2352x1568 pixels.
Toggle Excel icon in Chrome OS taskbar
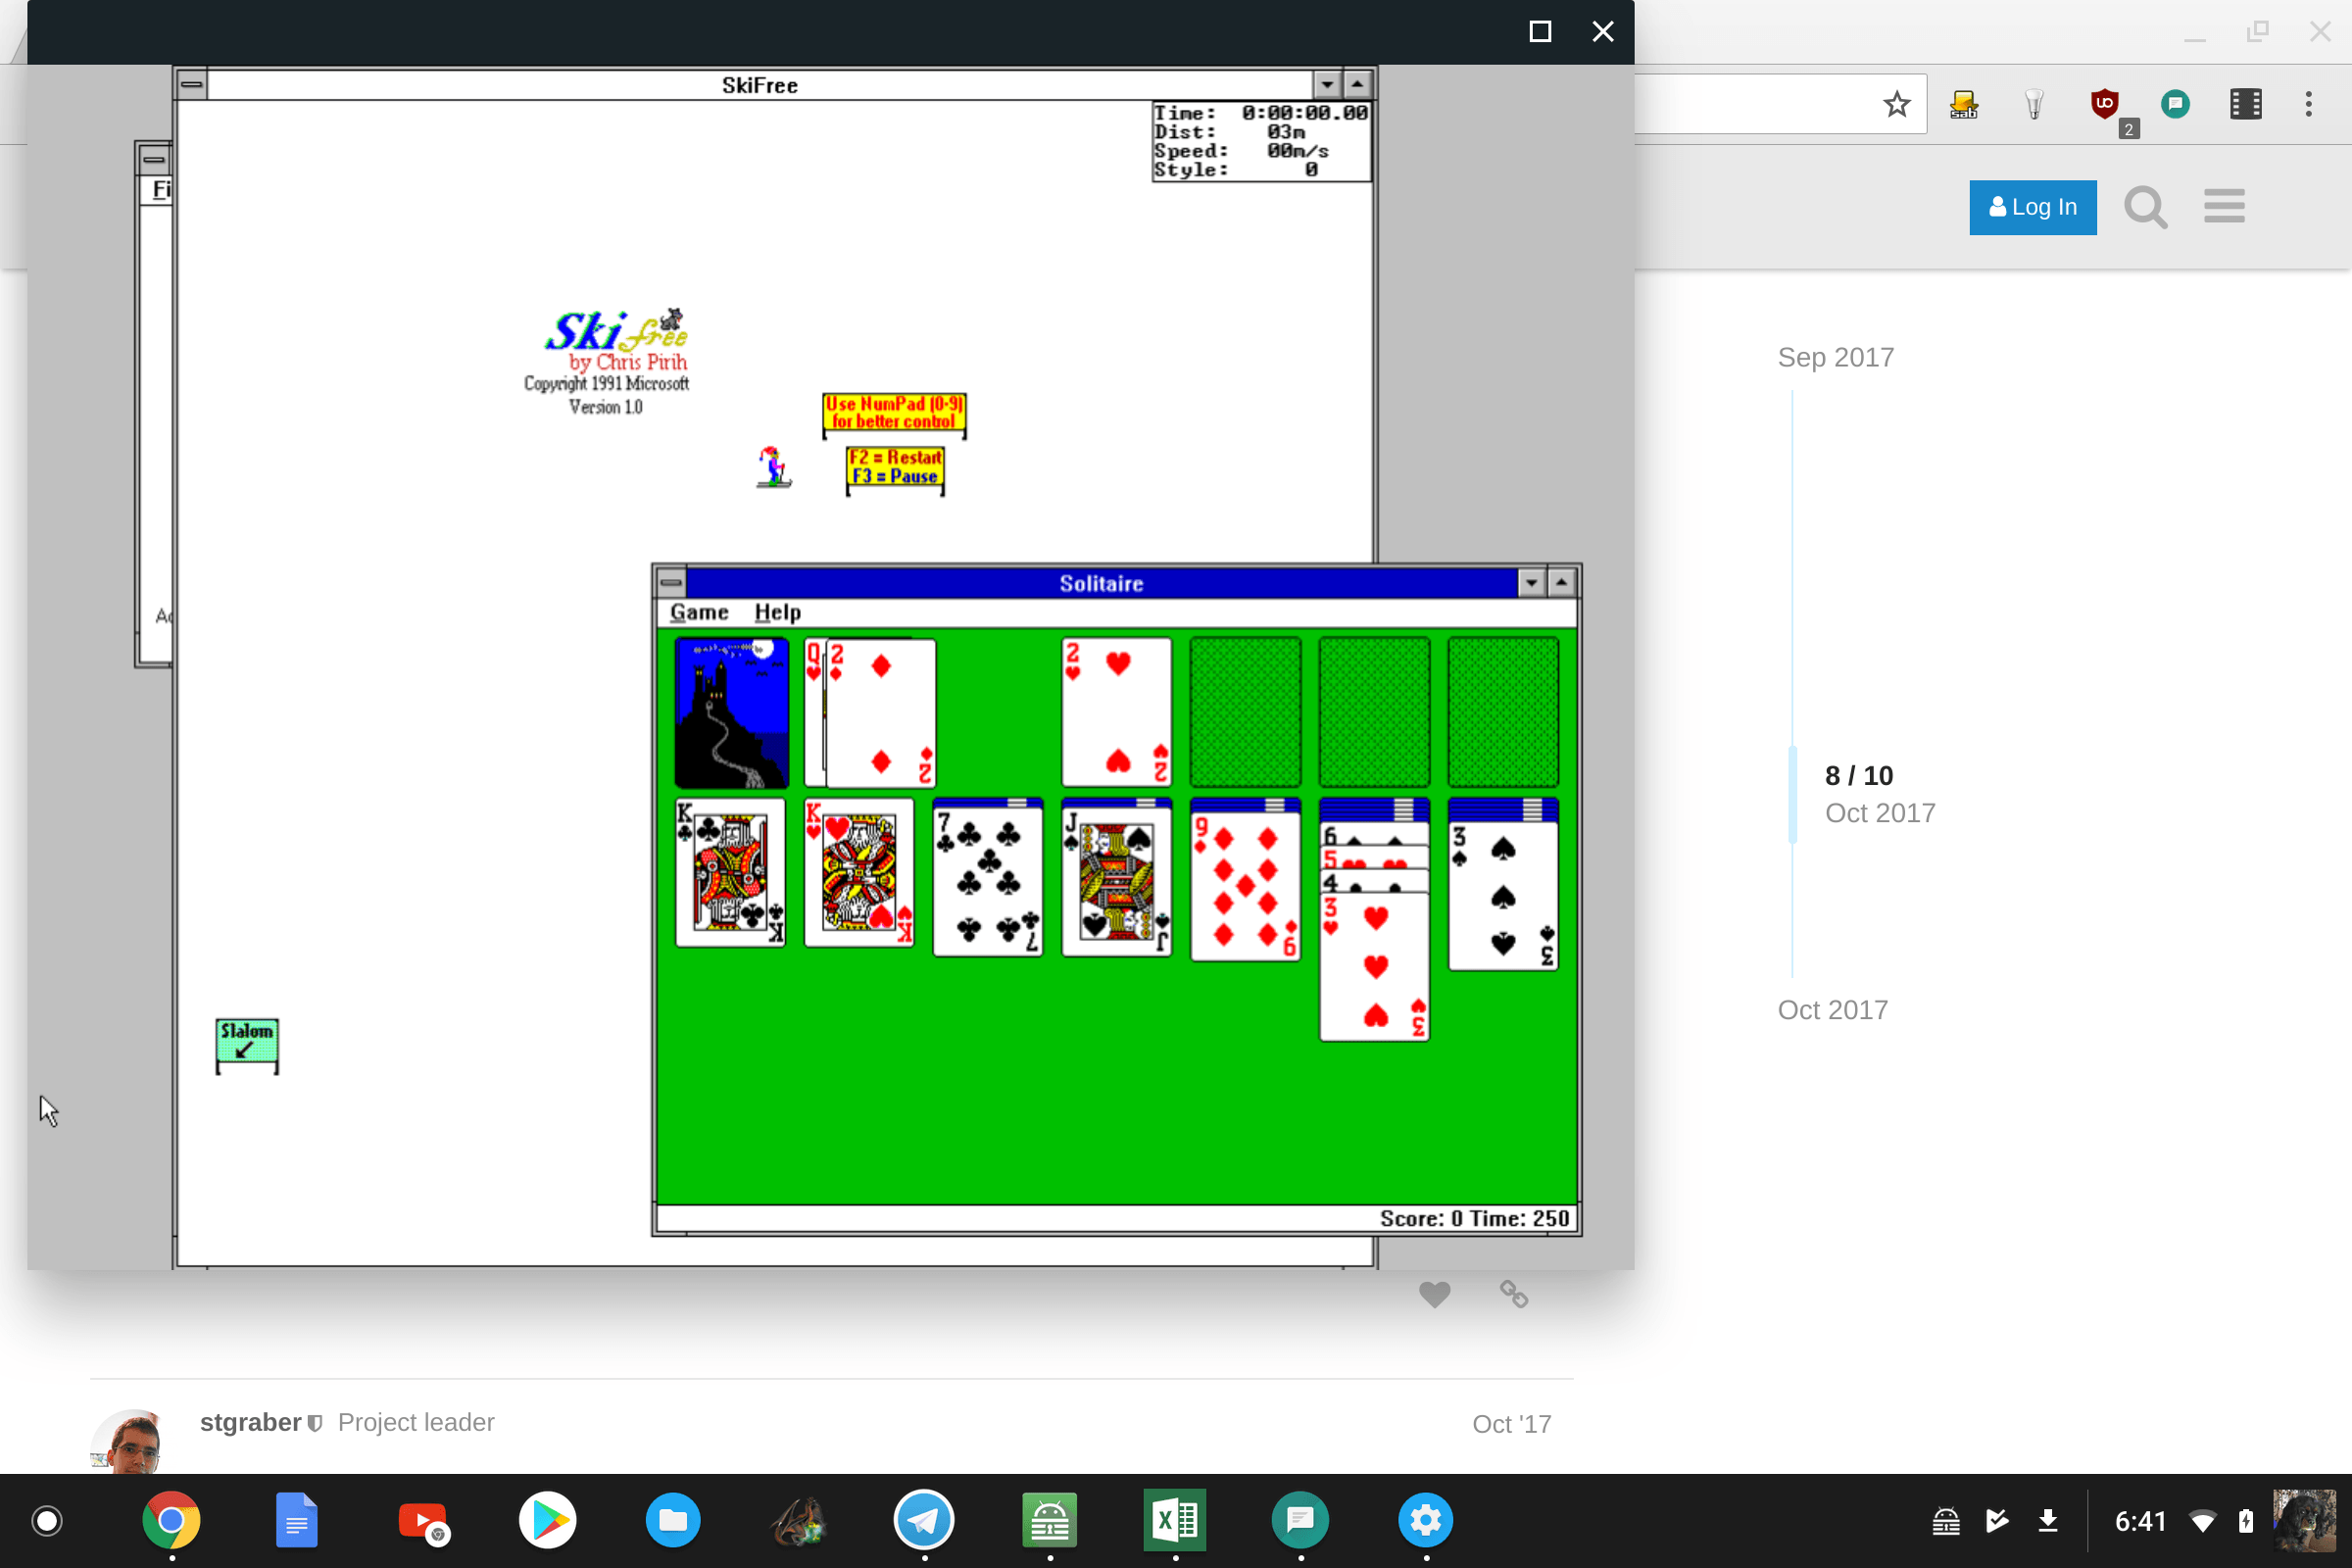coord(1176,1519)
